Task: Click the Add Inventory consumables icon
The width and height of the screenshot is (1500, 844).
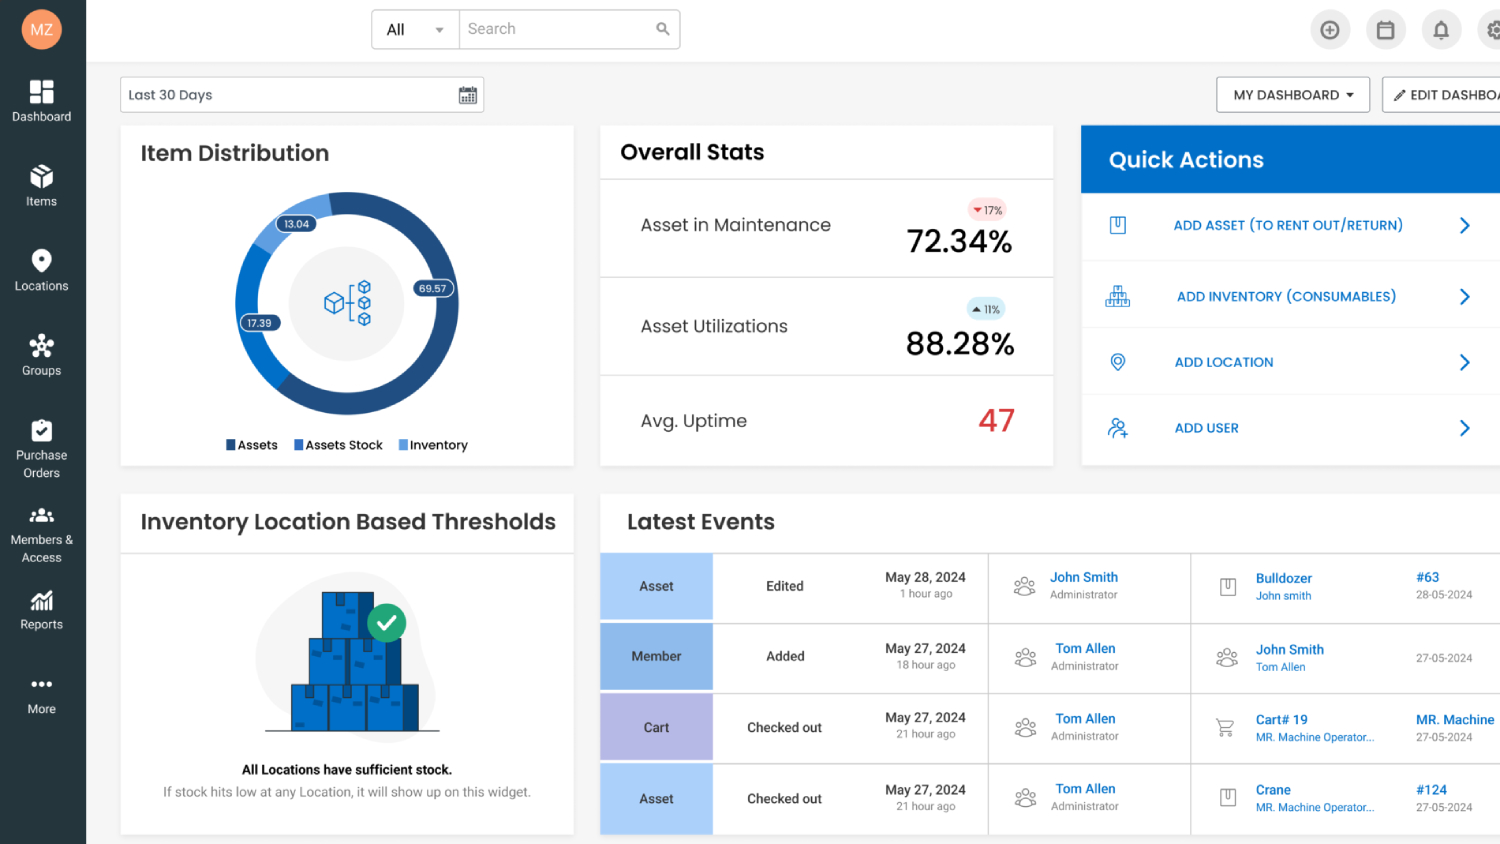Action: [1117, 296]
